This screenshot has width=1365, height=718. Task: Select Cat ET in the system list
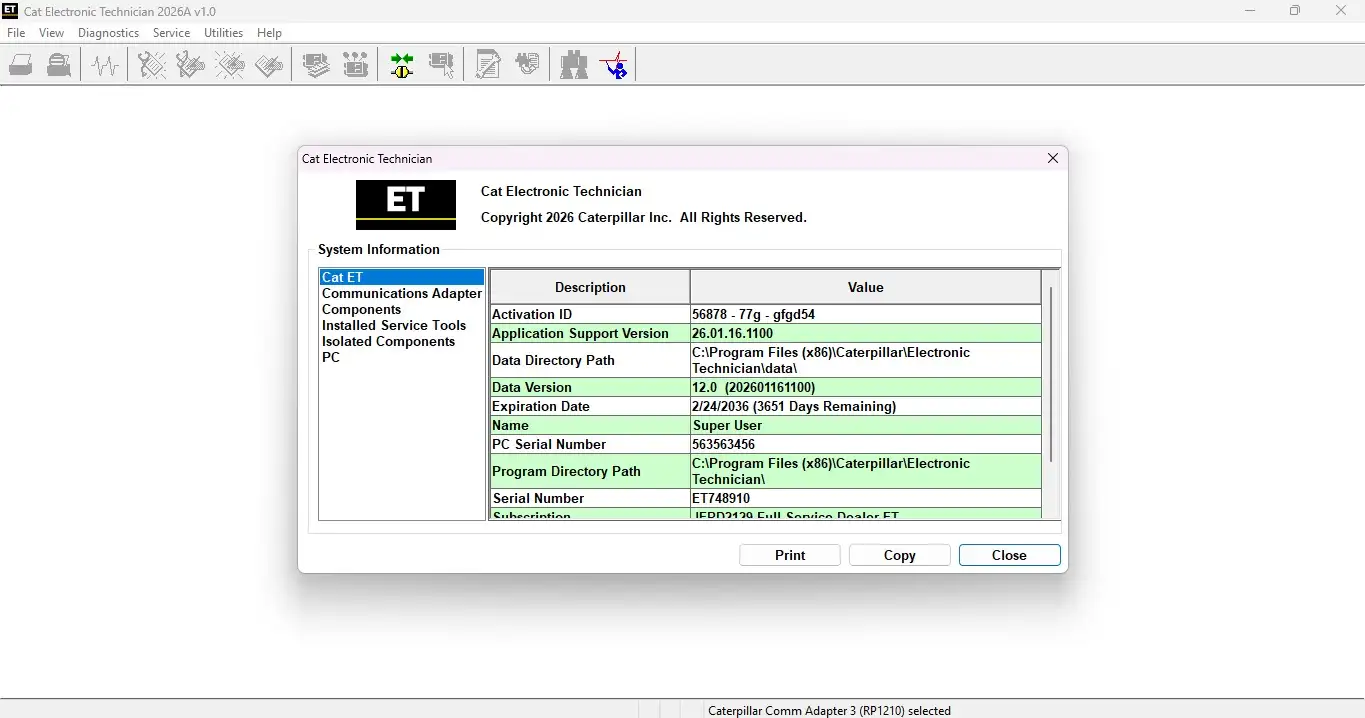pos(402,277)
